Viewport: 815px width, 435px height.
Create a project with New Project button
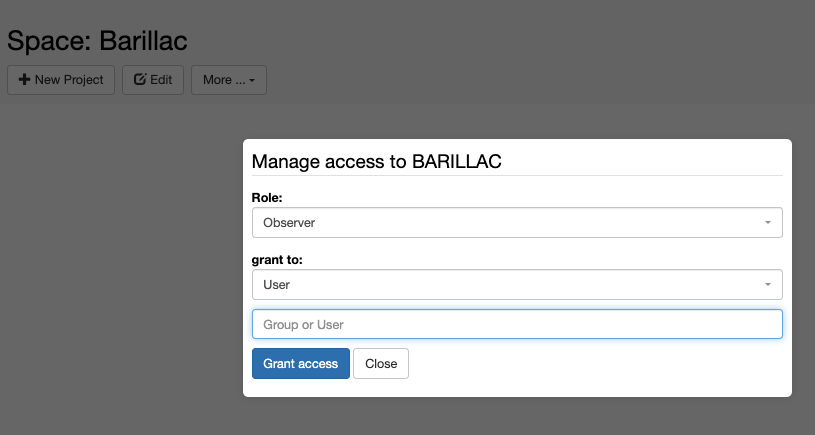(x=61, y=80)
